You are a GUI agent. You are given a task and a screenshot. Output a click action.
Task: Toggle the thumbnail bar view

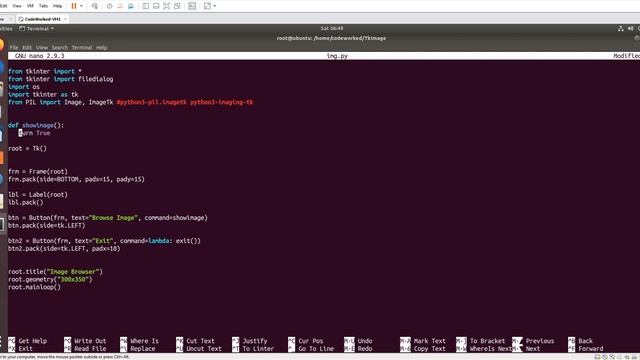[x=156, y=6]
